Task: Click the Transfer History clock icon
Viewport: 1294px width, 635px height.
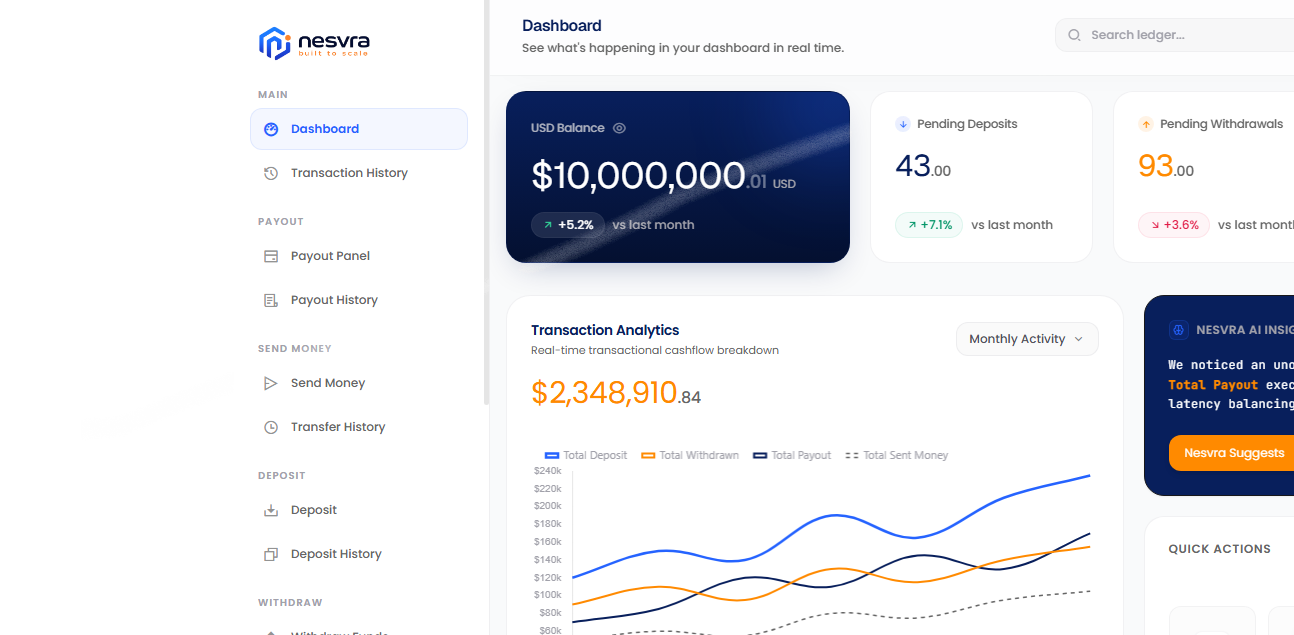Action: point(271,427)
